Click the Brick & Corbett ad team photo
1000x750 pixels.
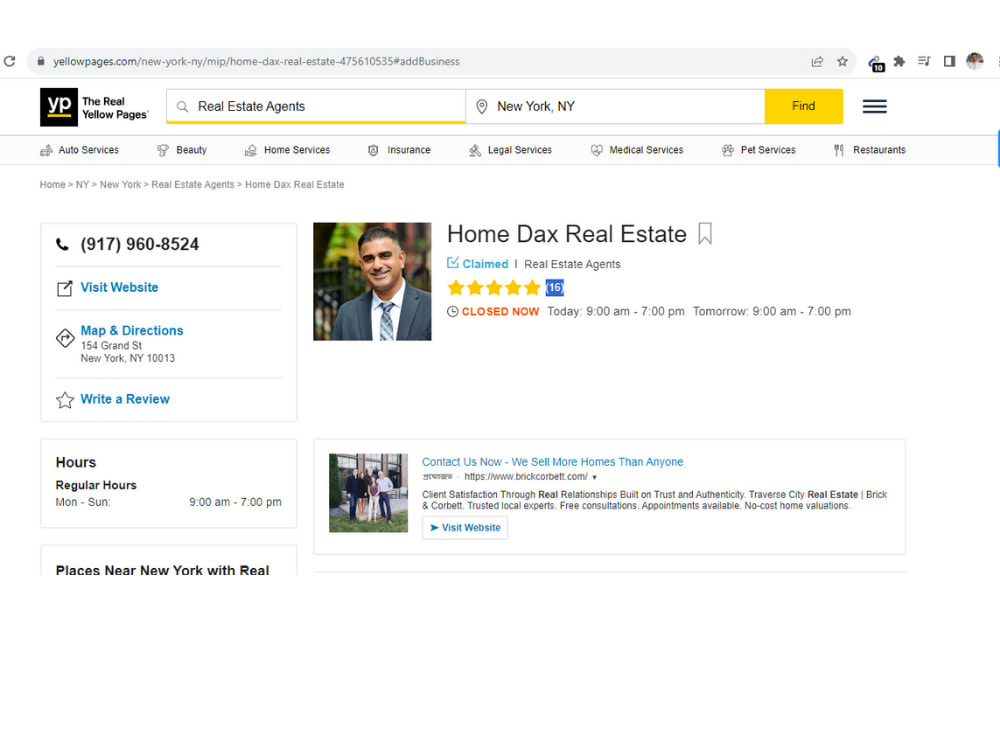coord(369,493)
